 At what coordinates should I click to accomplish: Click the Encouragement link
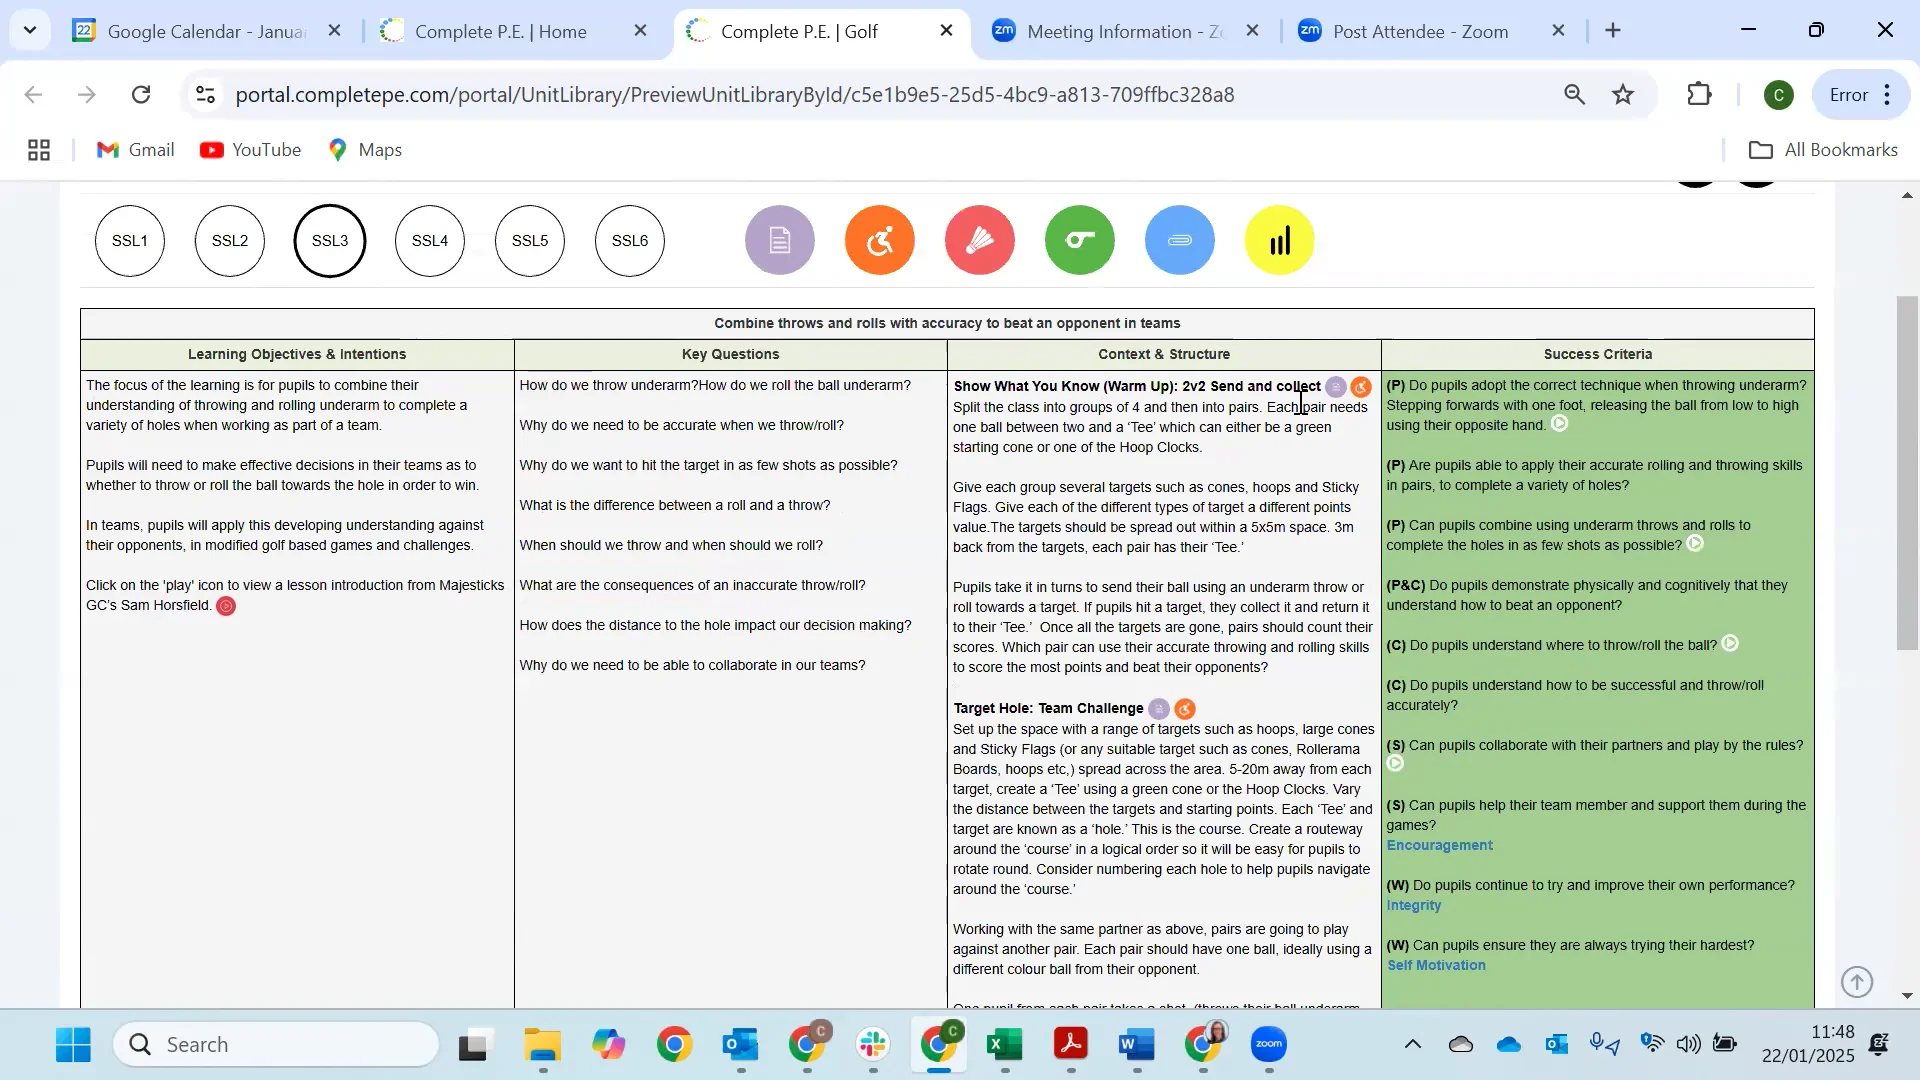tap(1439, 846)
